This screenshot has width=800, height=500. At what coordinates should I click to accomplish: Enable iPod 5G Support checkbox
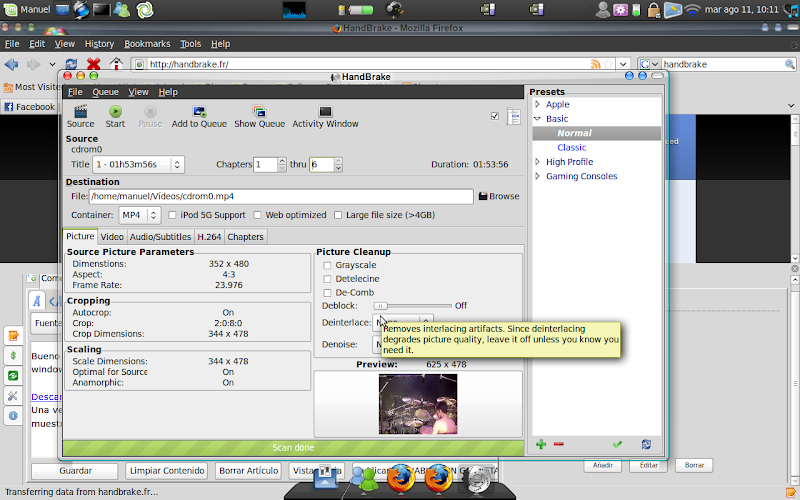[x=172, y=215]
